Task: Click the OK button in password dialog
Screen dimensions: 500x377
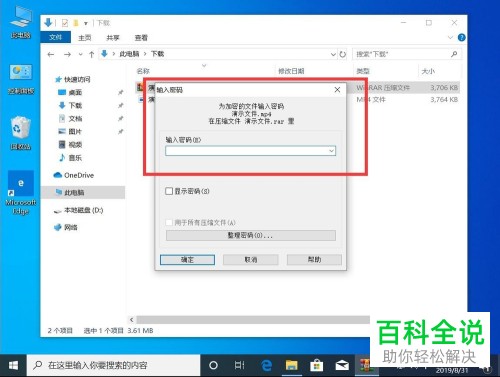Action: pos(187,260)
